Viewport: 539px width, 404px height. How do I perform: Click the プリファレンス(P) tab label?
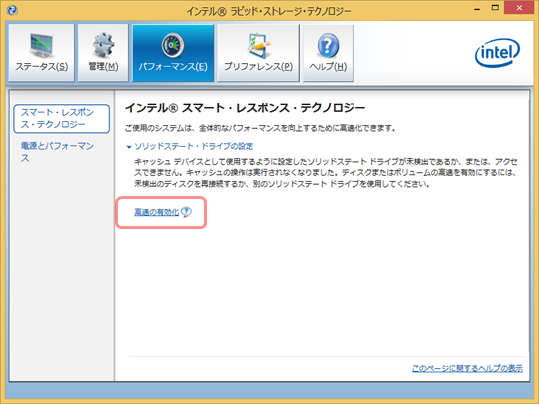tap(258, 66)
